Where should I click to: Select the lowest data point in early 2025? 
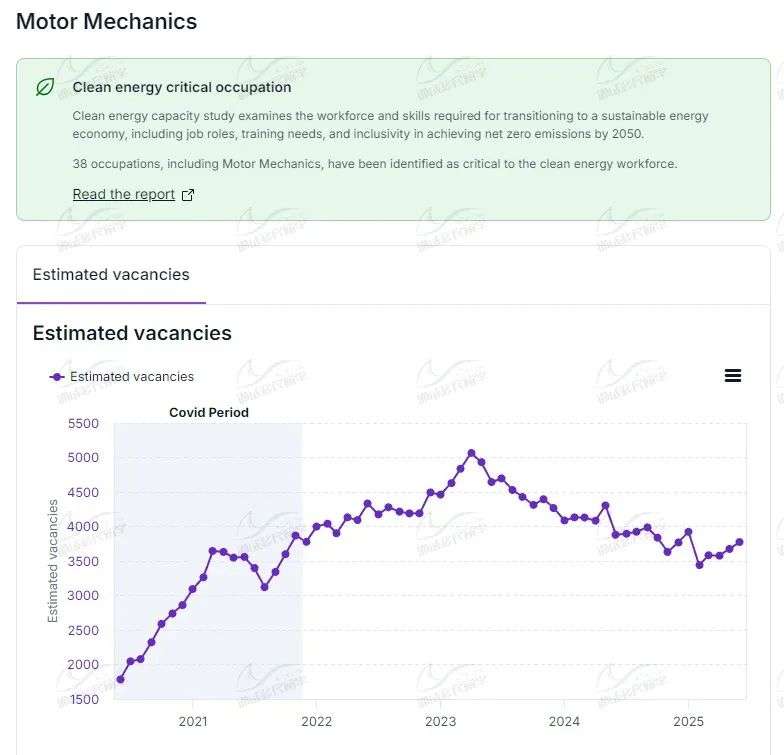tap(699, 565)
